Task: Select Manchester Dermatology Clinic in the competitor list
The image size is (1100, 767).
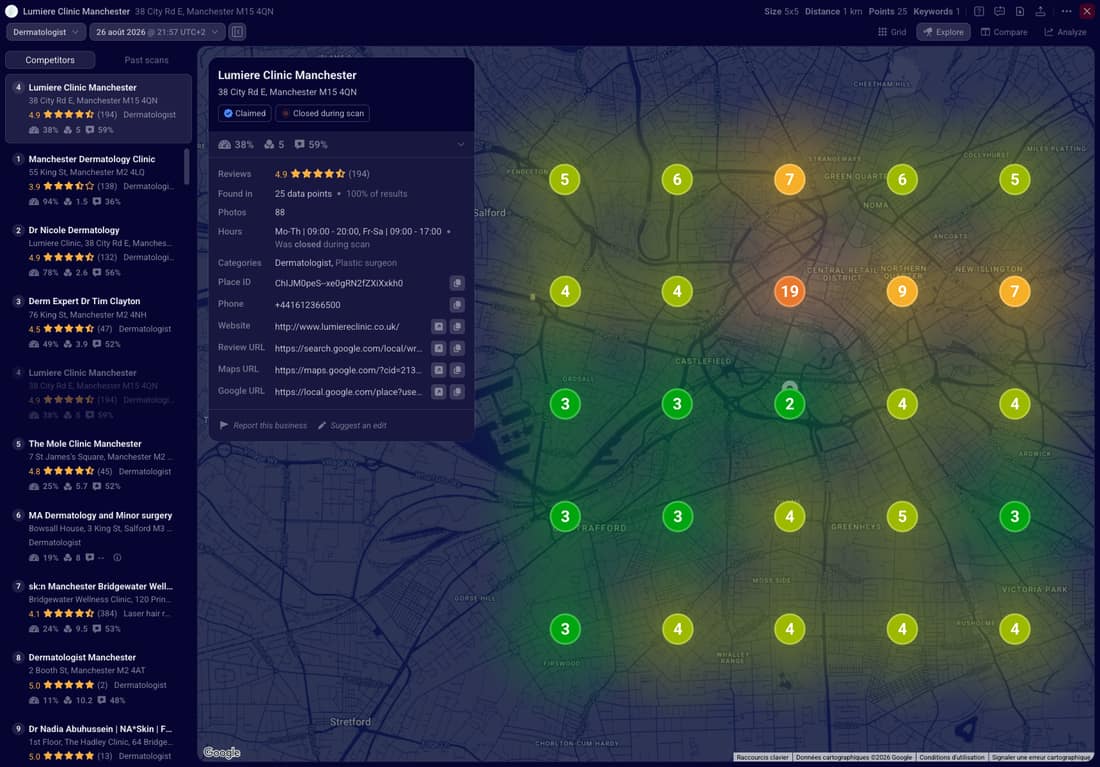Action: 97,180
